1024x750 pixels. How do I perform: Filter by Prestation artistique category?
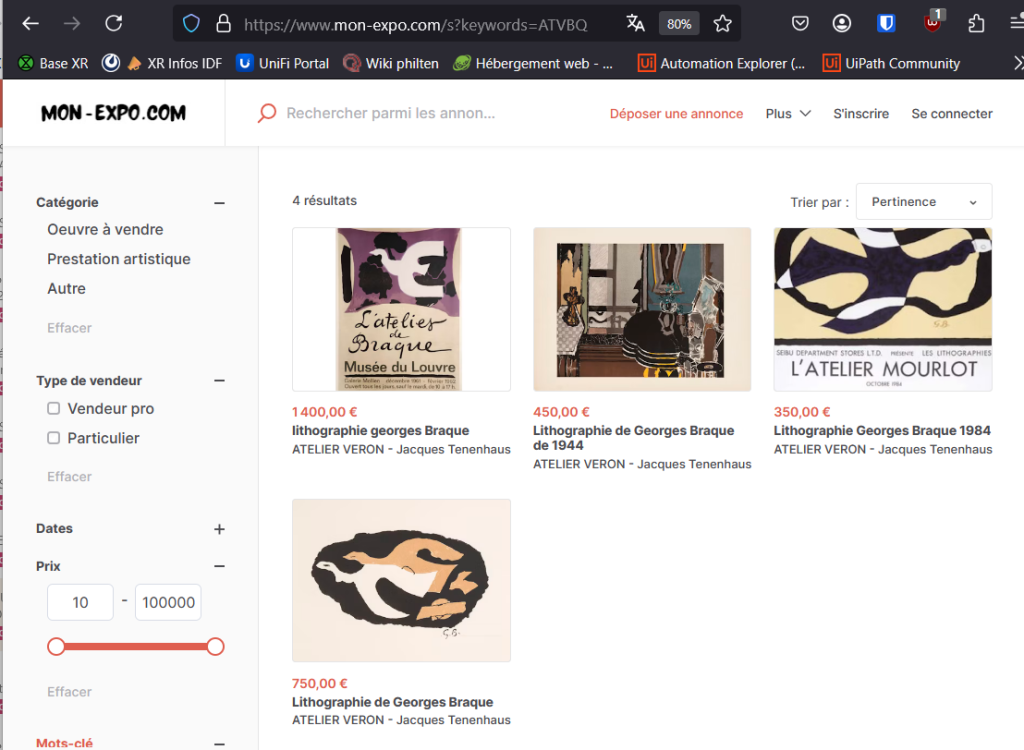click(119, 259)
